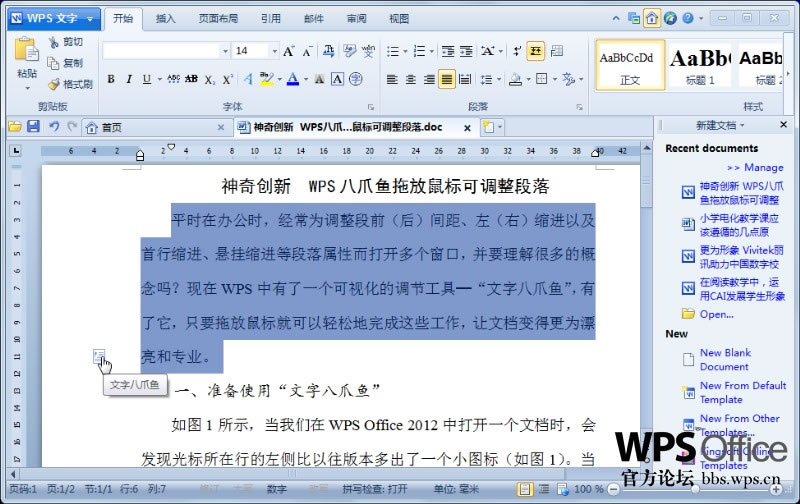The height and width of the screenshot is (504, 800).
Task: Expand underline style dropdown arrow
Action: coord(159,79)
